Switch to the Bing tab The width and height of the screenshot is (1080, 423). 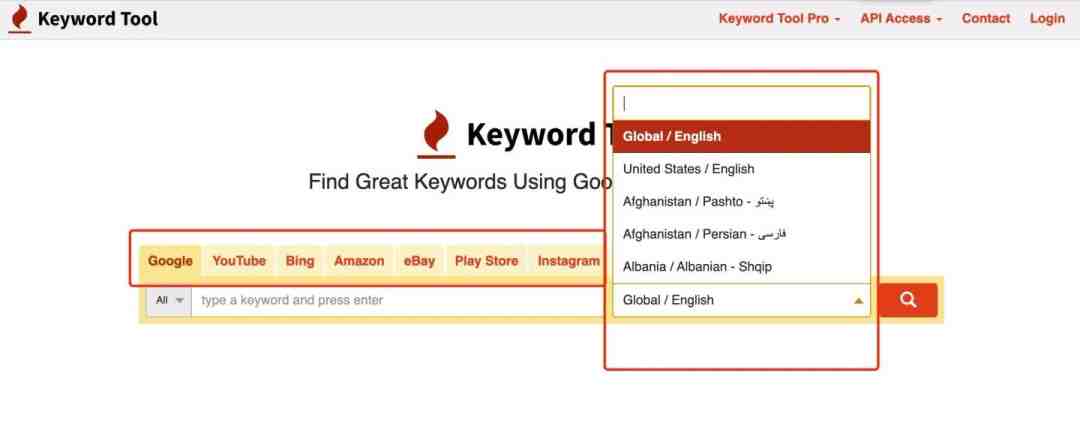pyautogui.click(x=300, y=261)
